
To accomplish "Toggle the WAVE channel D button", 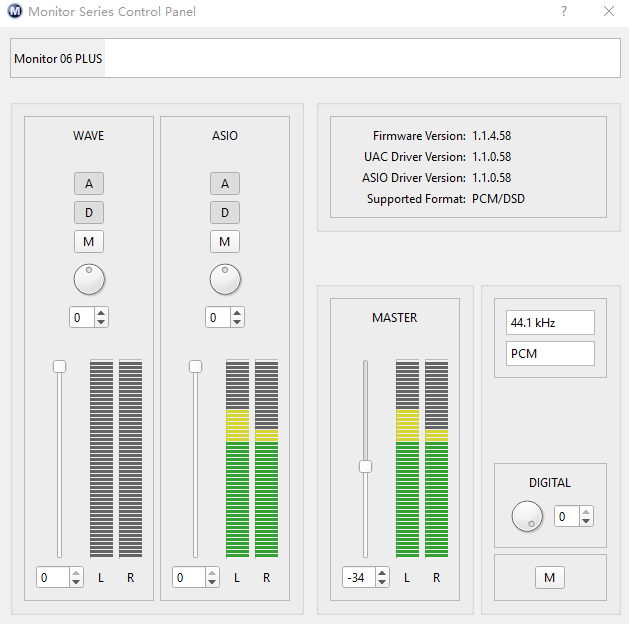I will (89, 212).
